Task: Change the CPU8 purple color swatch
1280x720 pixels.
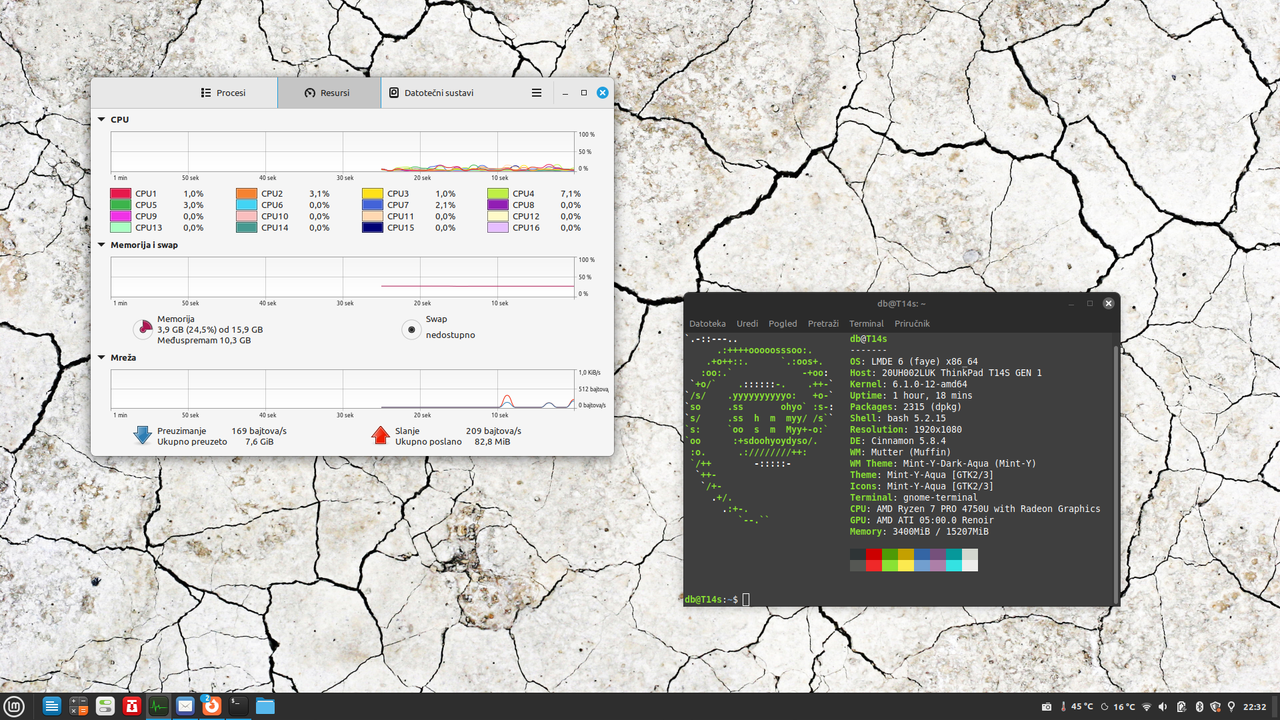Action: coord(498,205)
